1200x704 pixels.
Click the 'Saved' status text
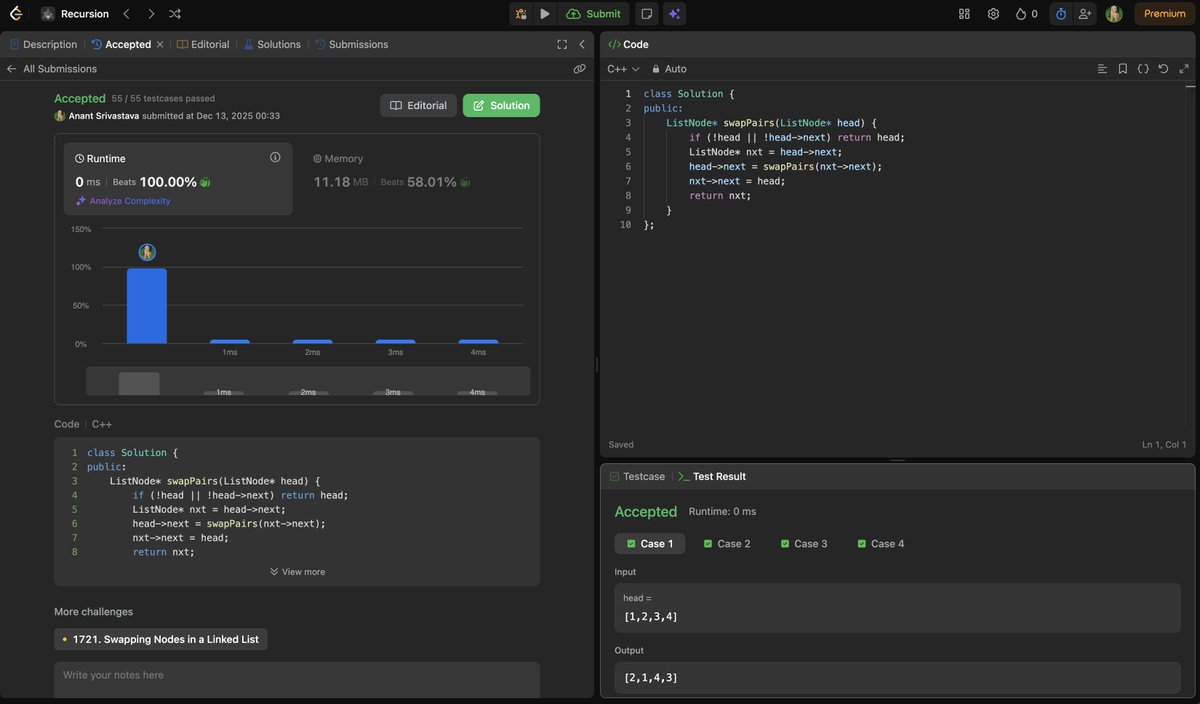tap(621, 444)
